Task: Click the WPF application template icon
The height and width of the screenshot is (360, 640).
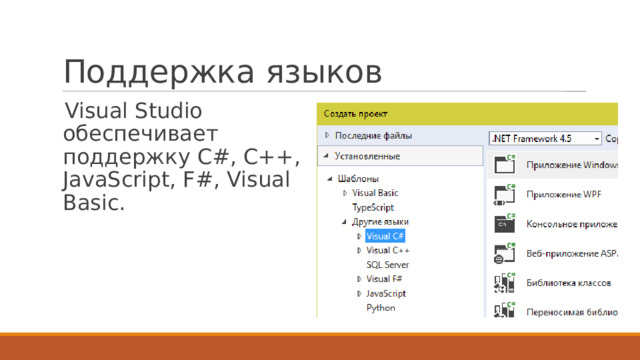Action: (x=505, y=194)
